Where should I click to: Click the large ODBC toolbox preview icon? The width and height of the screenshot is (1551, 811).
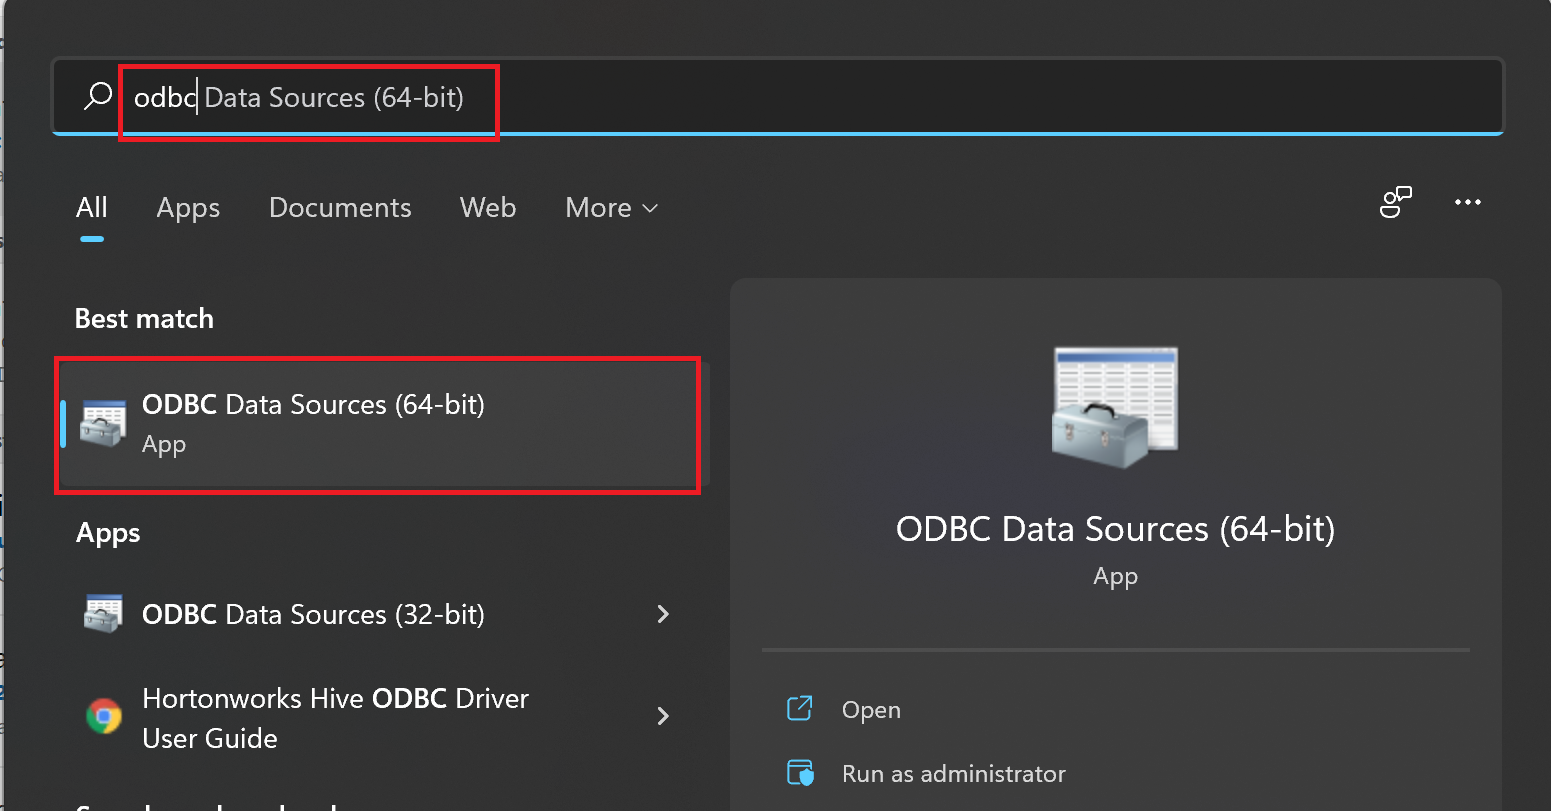(x=1115, y=408)
